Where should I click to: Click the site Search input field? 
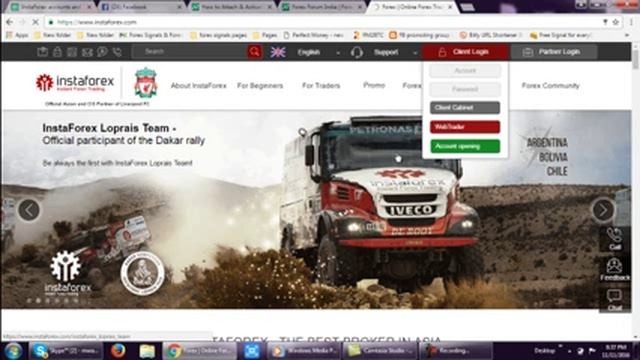(x=190, y=52)
